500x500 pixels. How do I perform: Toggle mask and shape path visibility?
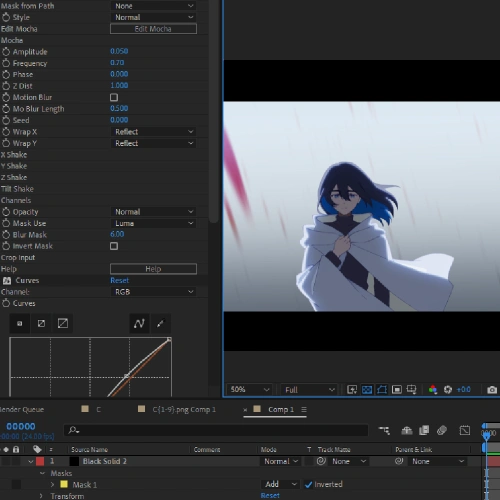coord(382,389)
